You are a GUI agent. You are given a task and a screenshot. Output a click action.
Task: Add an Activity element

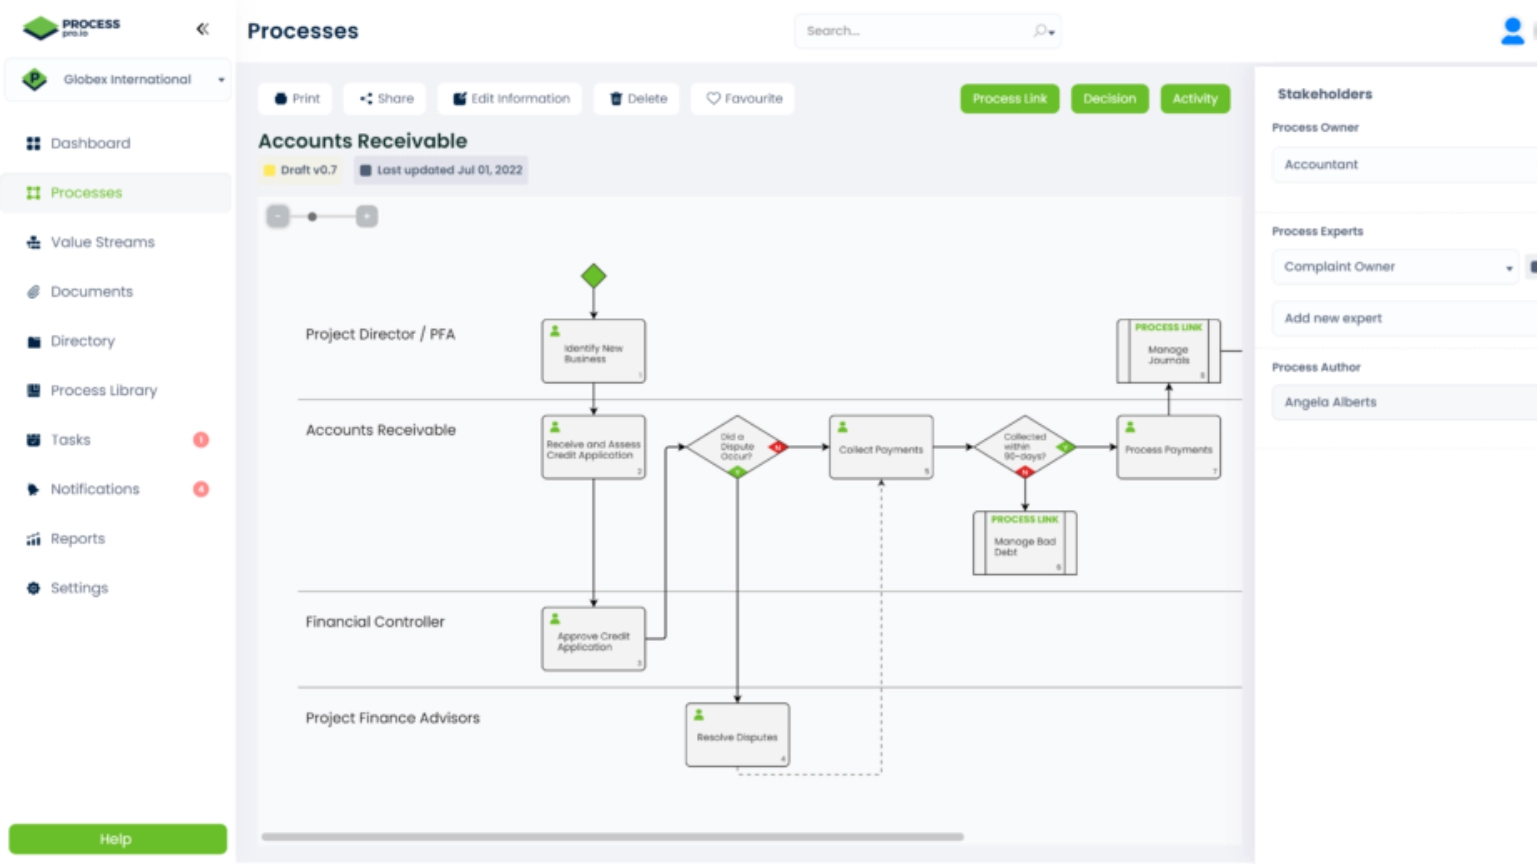[x=1195, y=98]
